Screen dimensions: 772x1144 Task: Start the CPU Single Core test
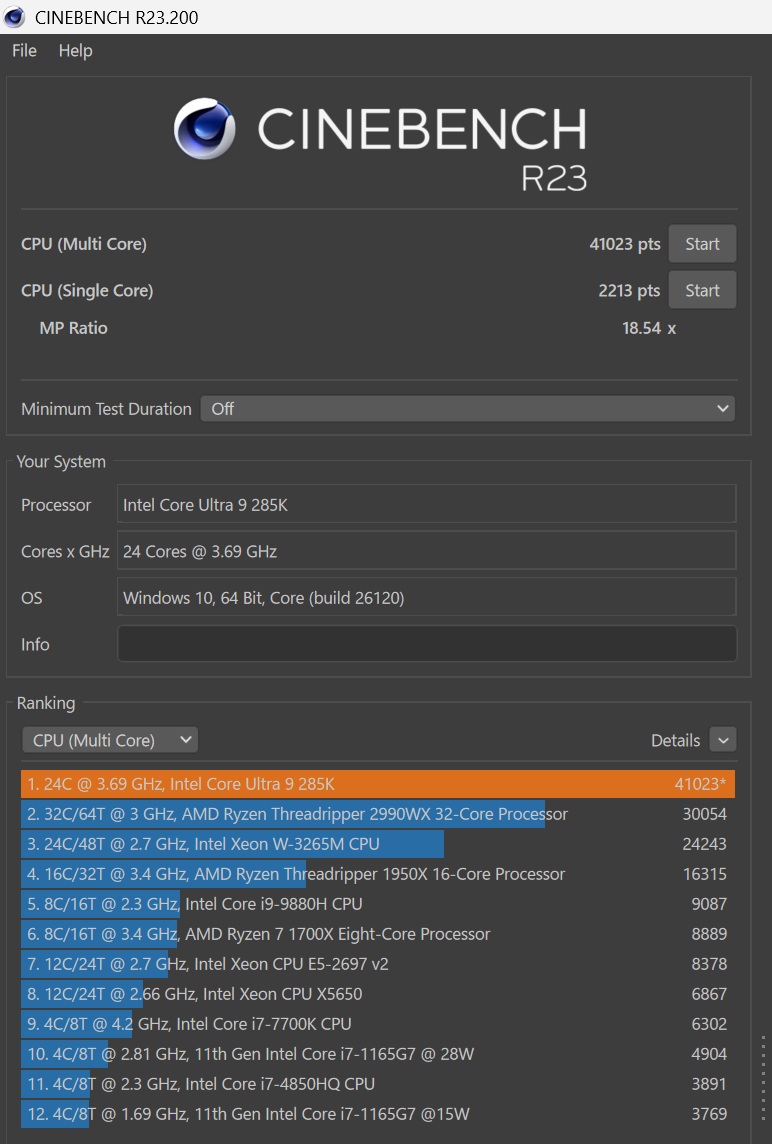[x=702, y=290]
